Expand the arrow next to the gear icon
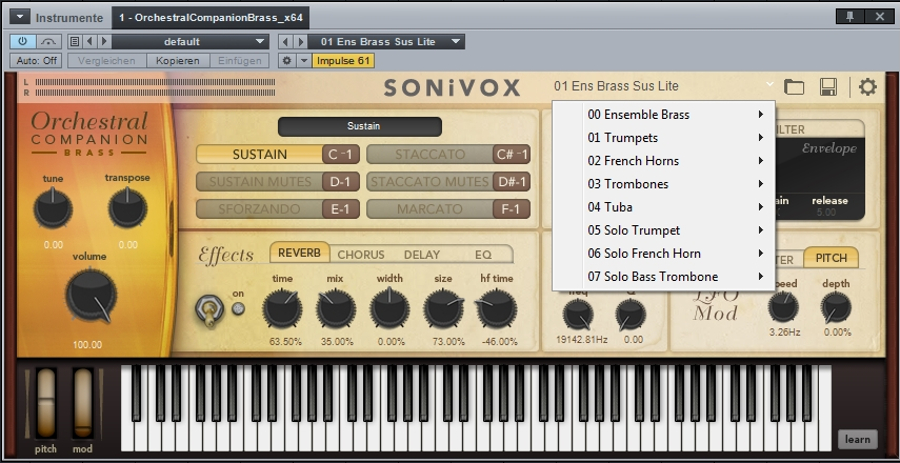This screenshot has width=900, height=463. 304,60
